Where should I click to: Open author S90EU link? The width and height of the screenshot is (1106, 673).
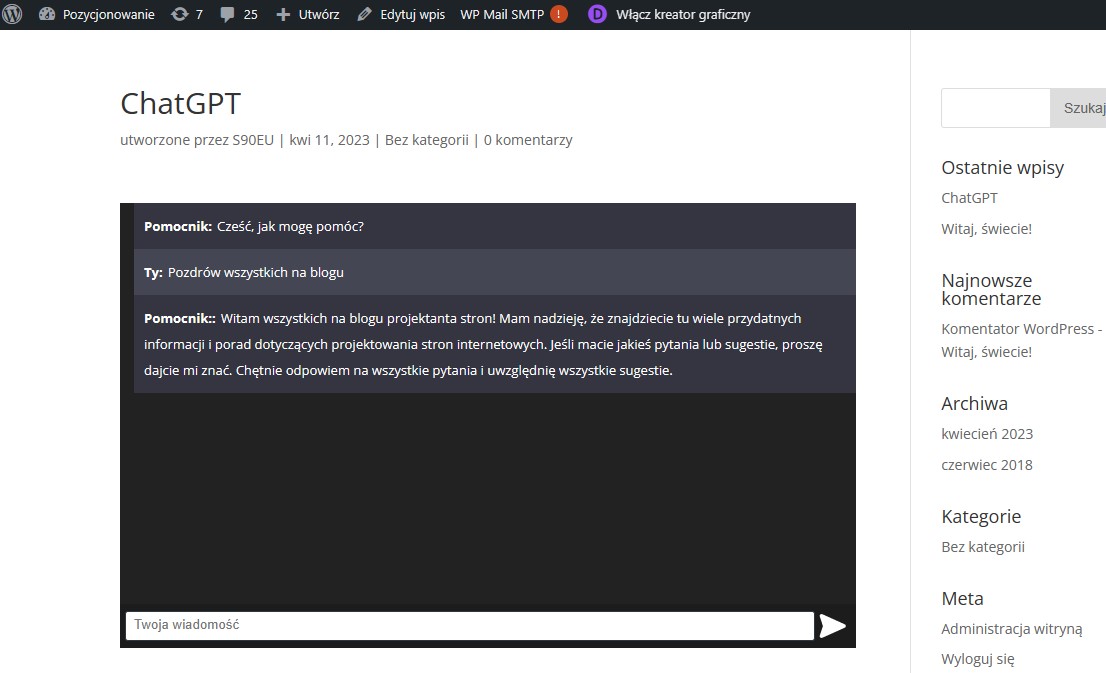pyautogui.click(x=253, y=140)
